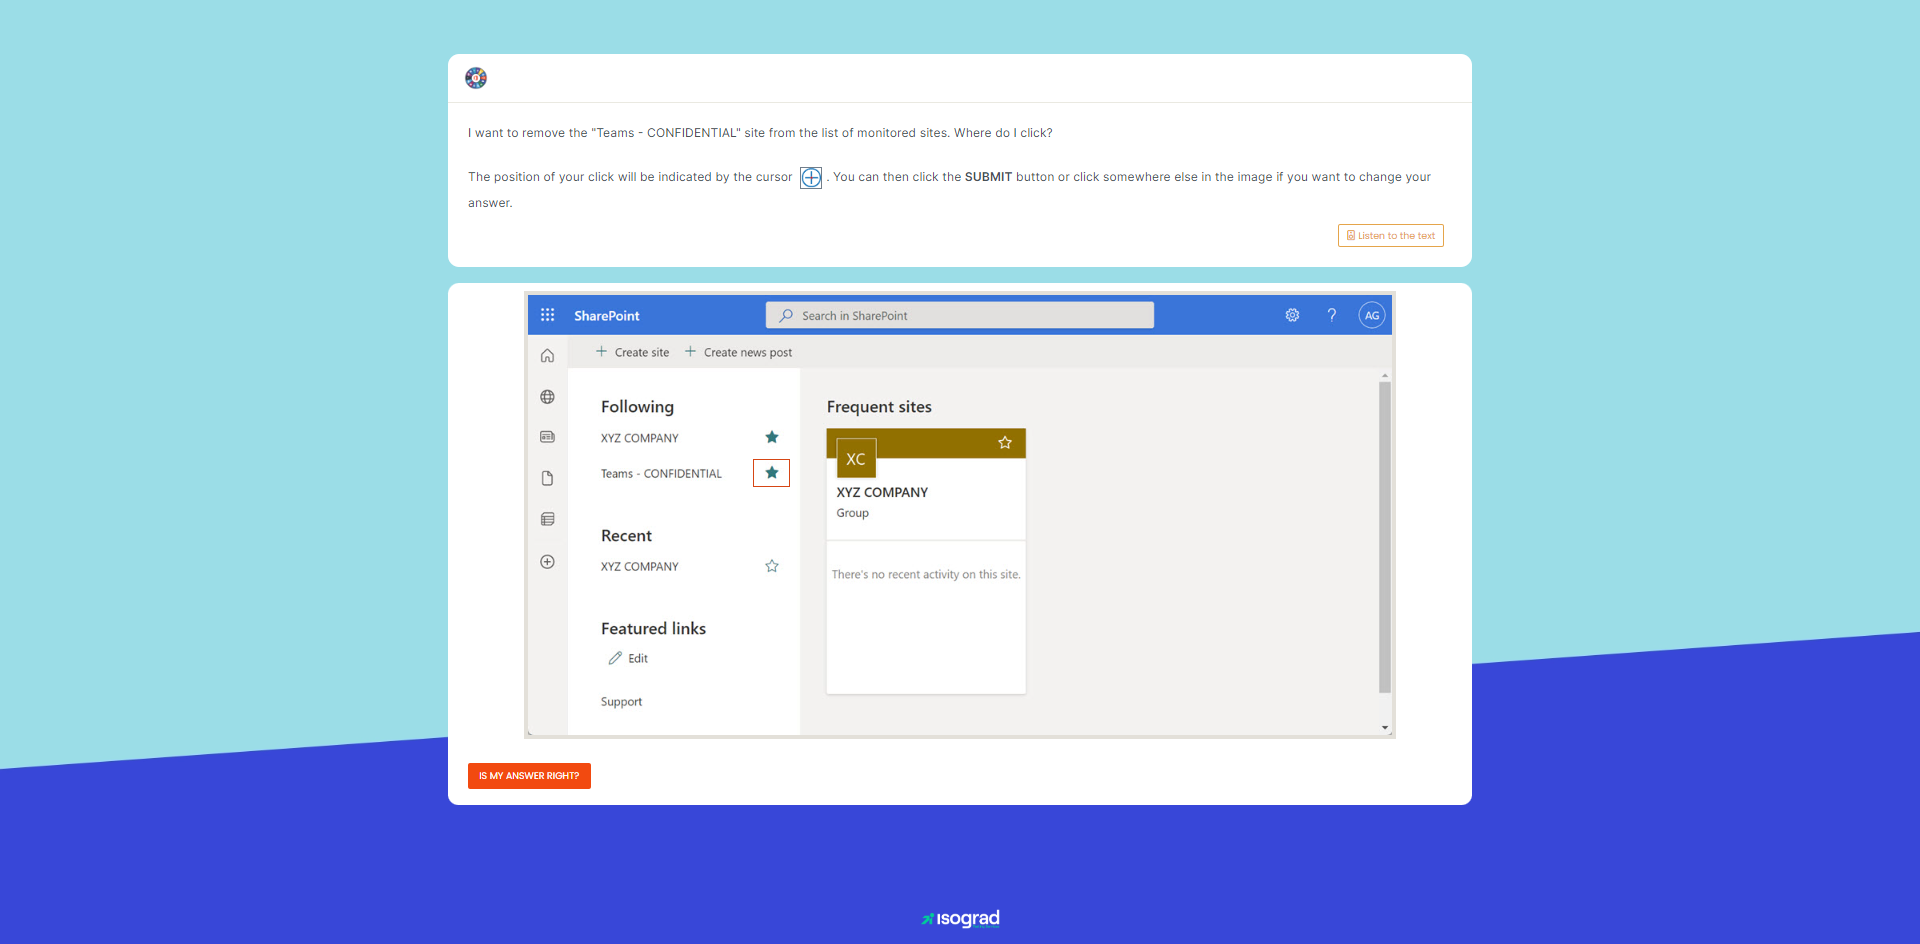Click the Frequent sites heading

click(x=879, y=407)
